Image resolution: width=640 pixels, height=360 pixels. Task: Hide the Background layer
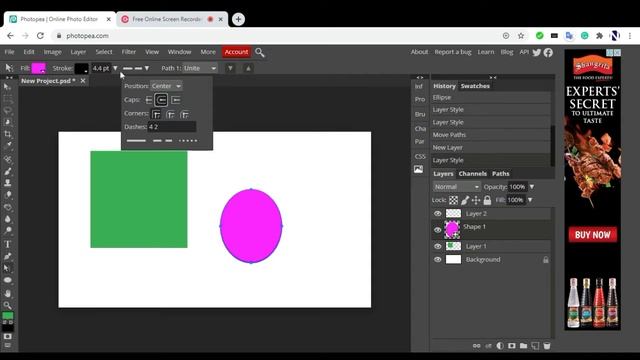point(438,259)
